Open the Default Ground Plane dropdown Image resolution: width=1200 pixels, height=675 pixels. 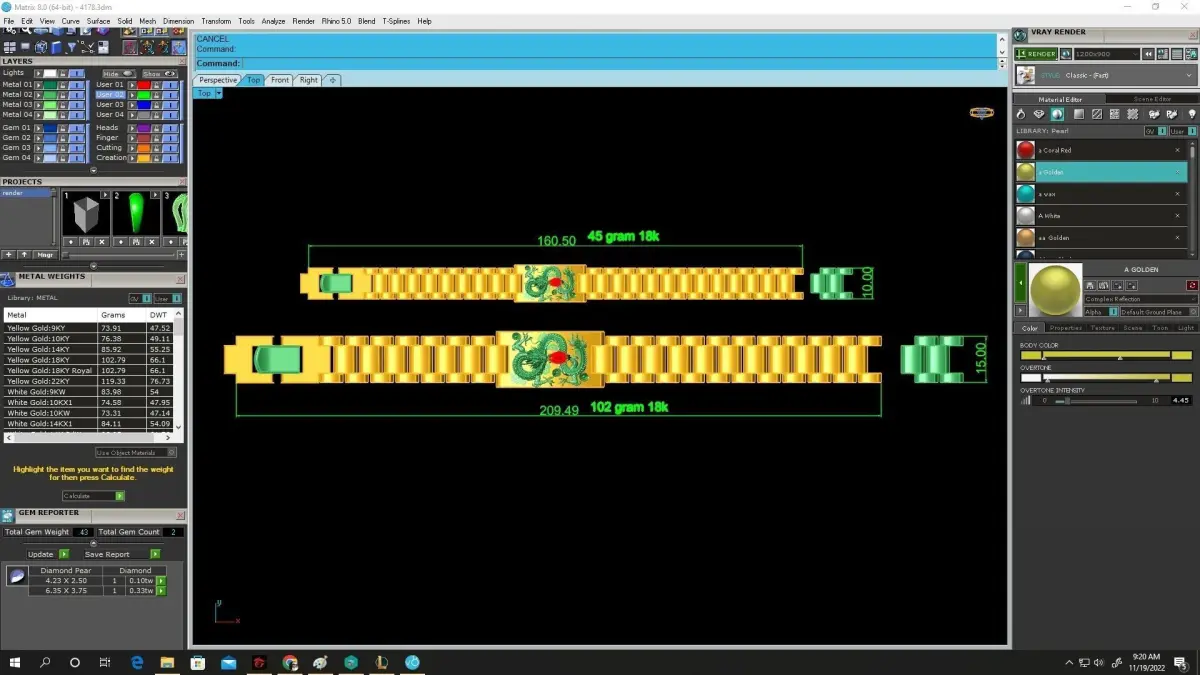1158,312
